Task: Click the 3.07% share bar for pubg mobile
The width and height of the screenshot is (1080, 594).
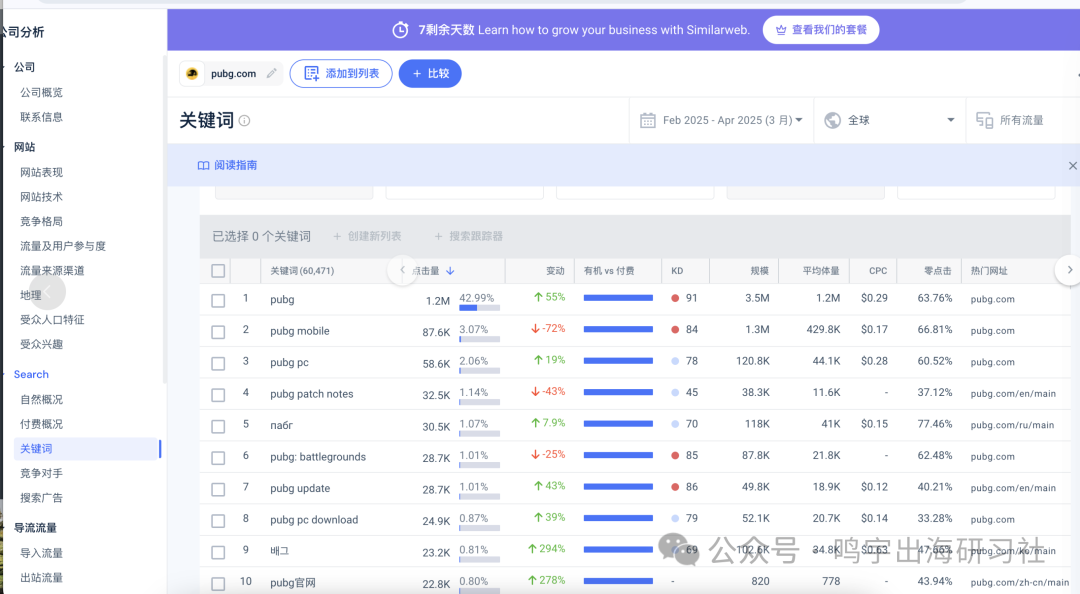Action: pos(479,339)
